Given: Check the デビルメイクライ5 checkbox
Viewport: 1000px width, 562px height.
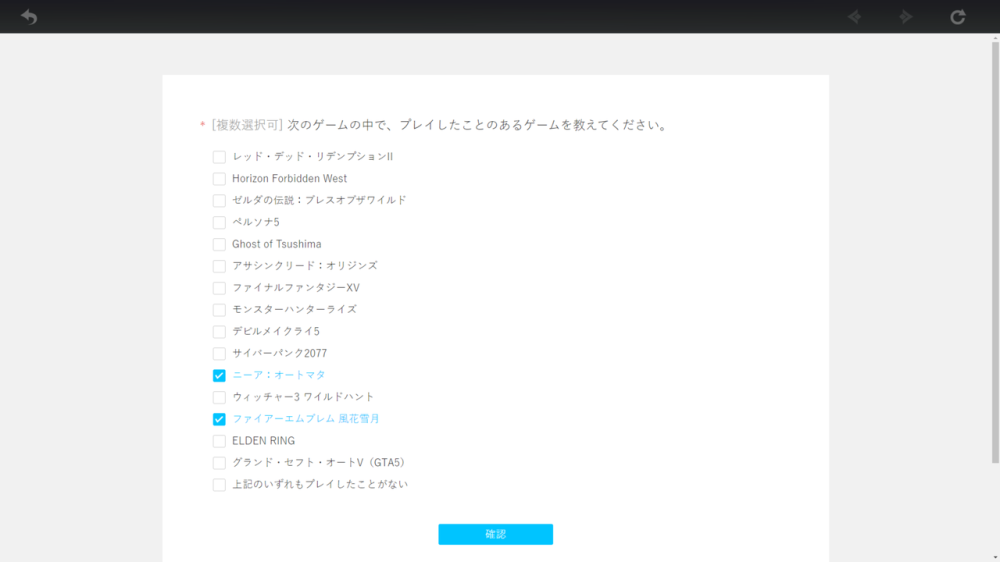Looking at the screenshot, I should pyautogui.click(x=219, y=332).
